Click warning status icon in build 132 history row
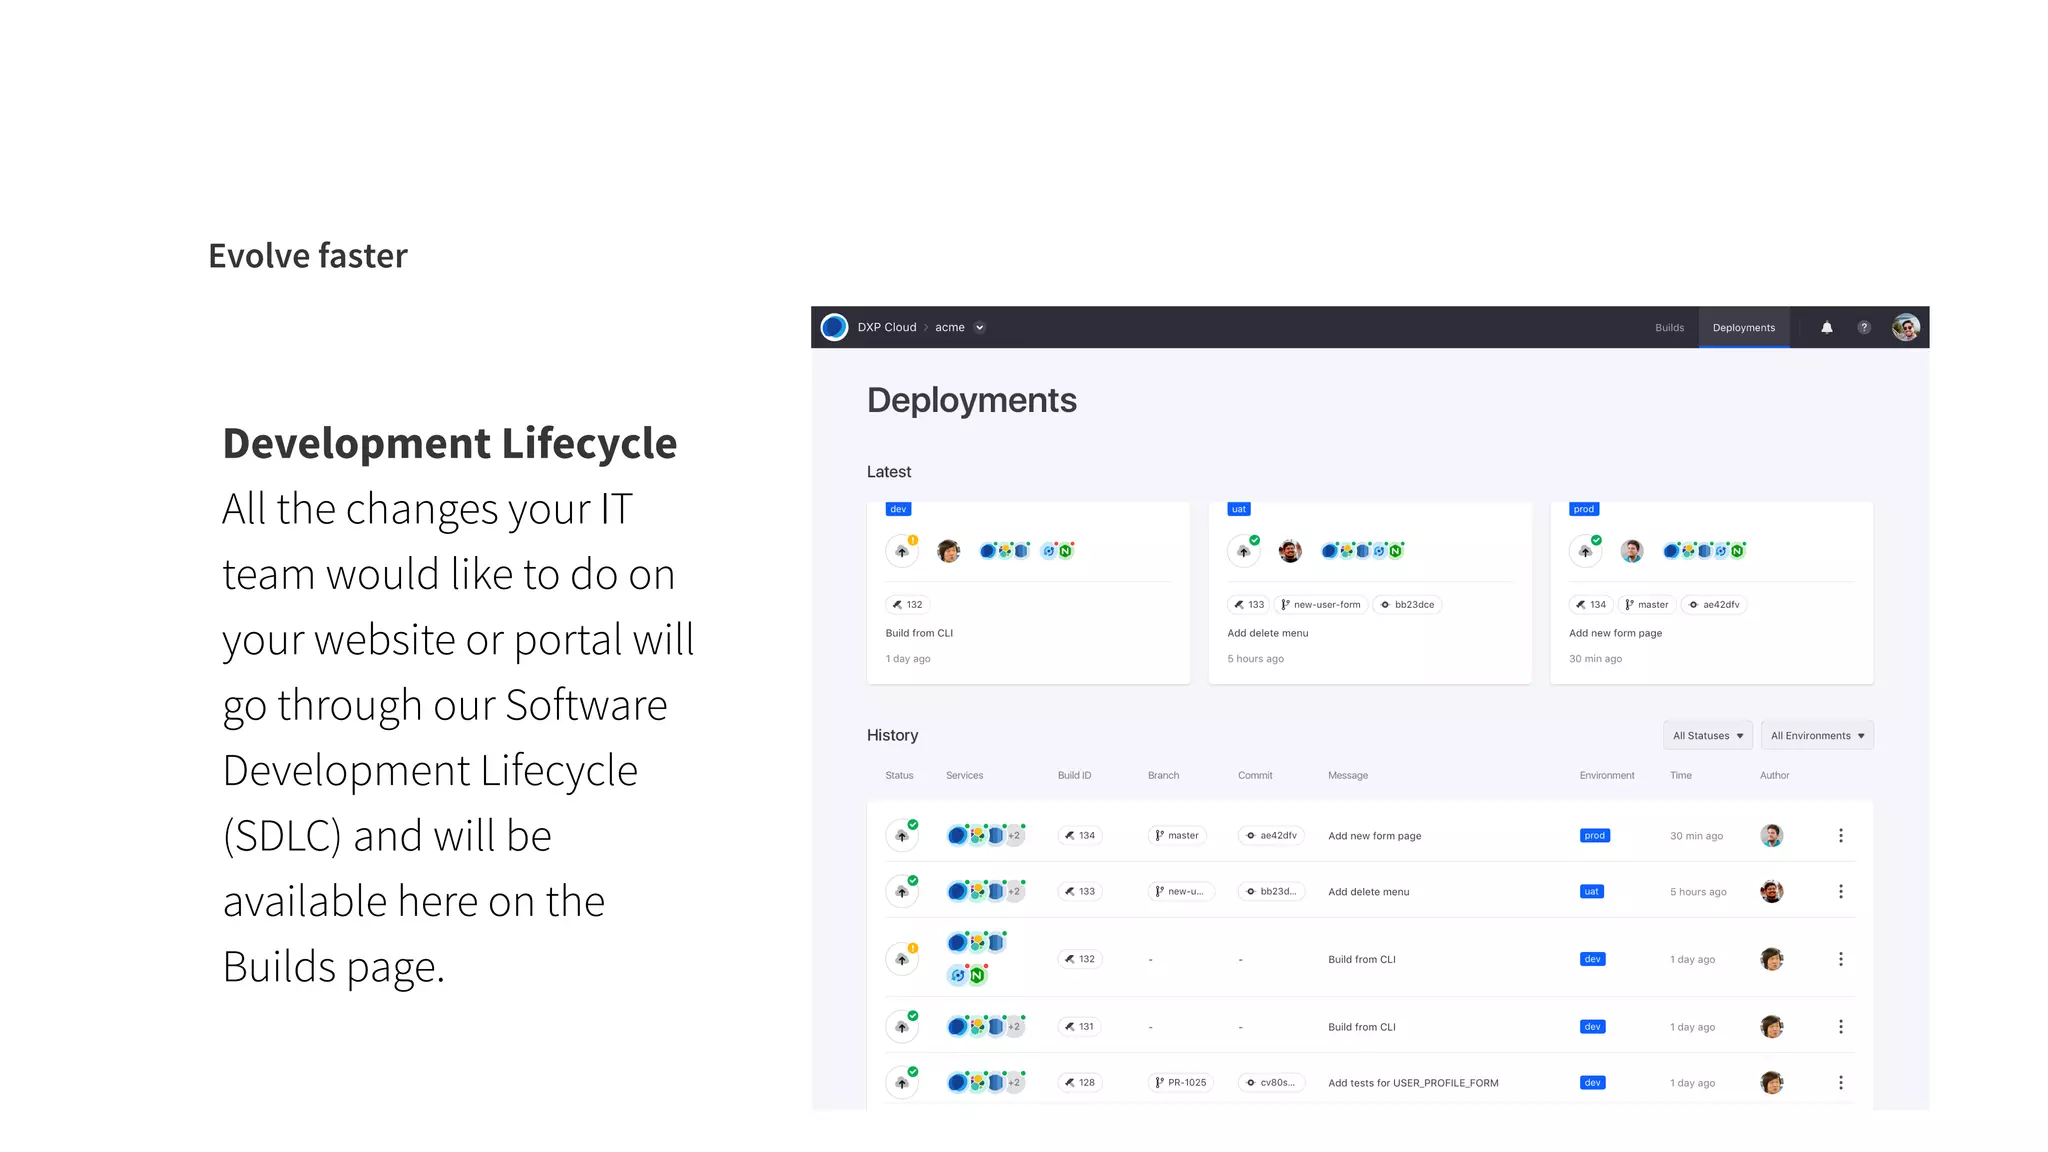This screenshot has width=2048, height=1152. click(902, 959)
